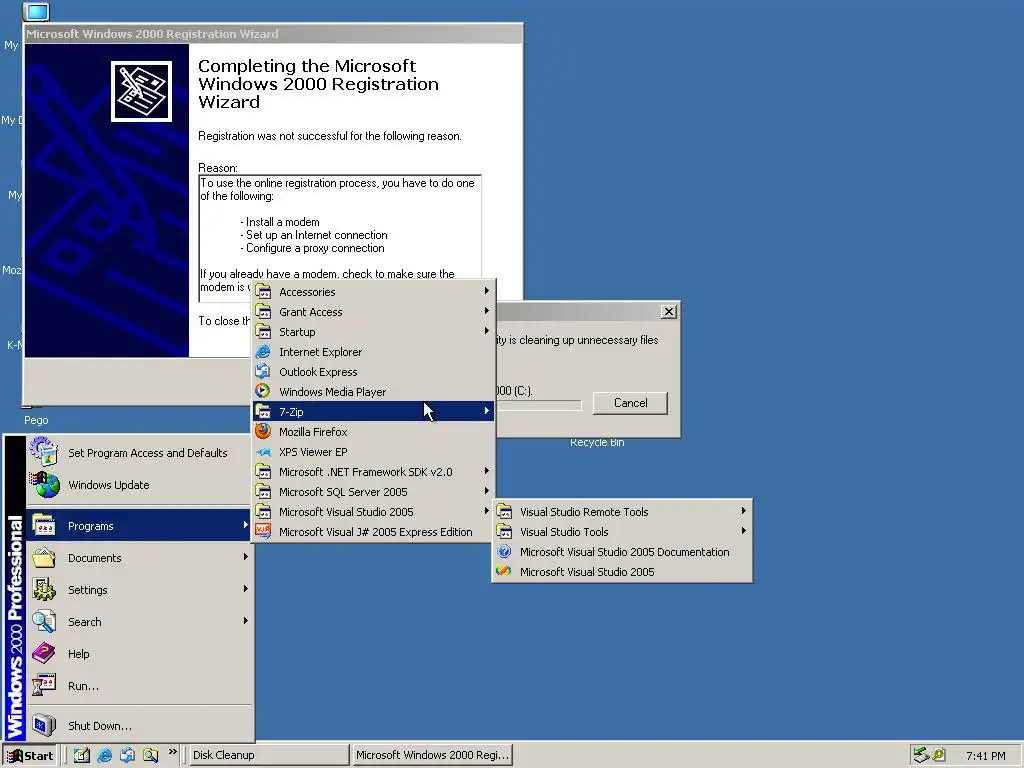
Task: Click the .NET Framework SDK folder icon
Action: tap(263, 472)
